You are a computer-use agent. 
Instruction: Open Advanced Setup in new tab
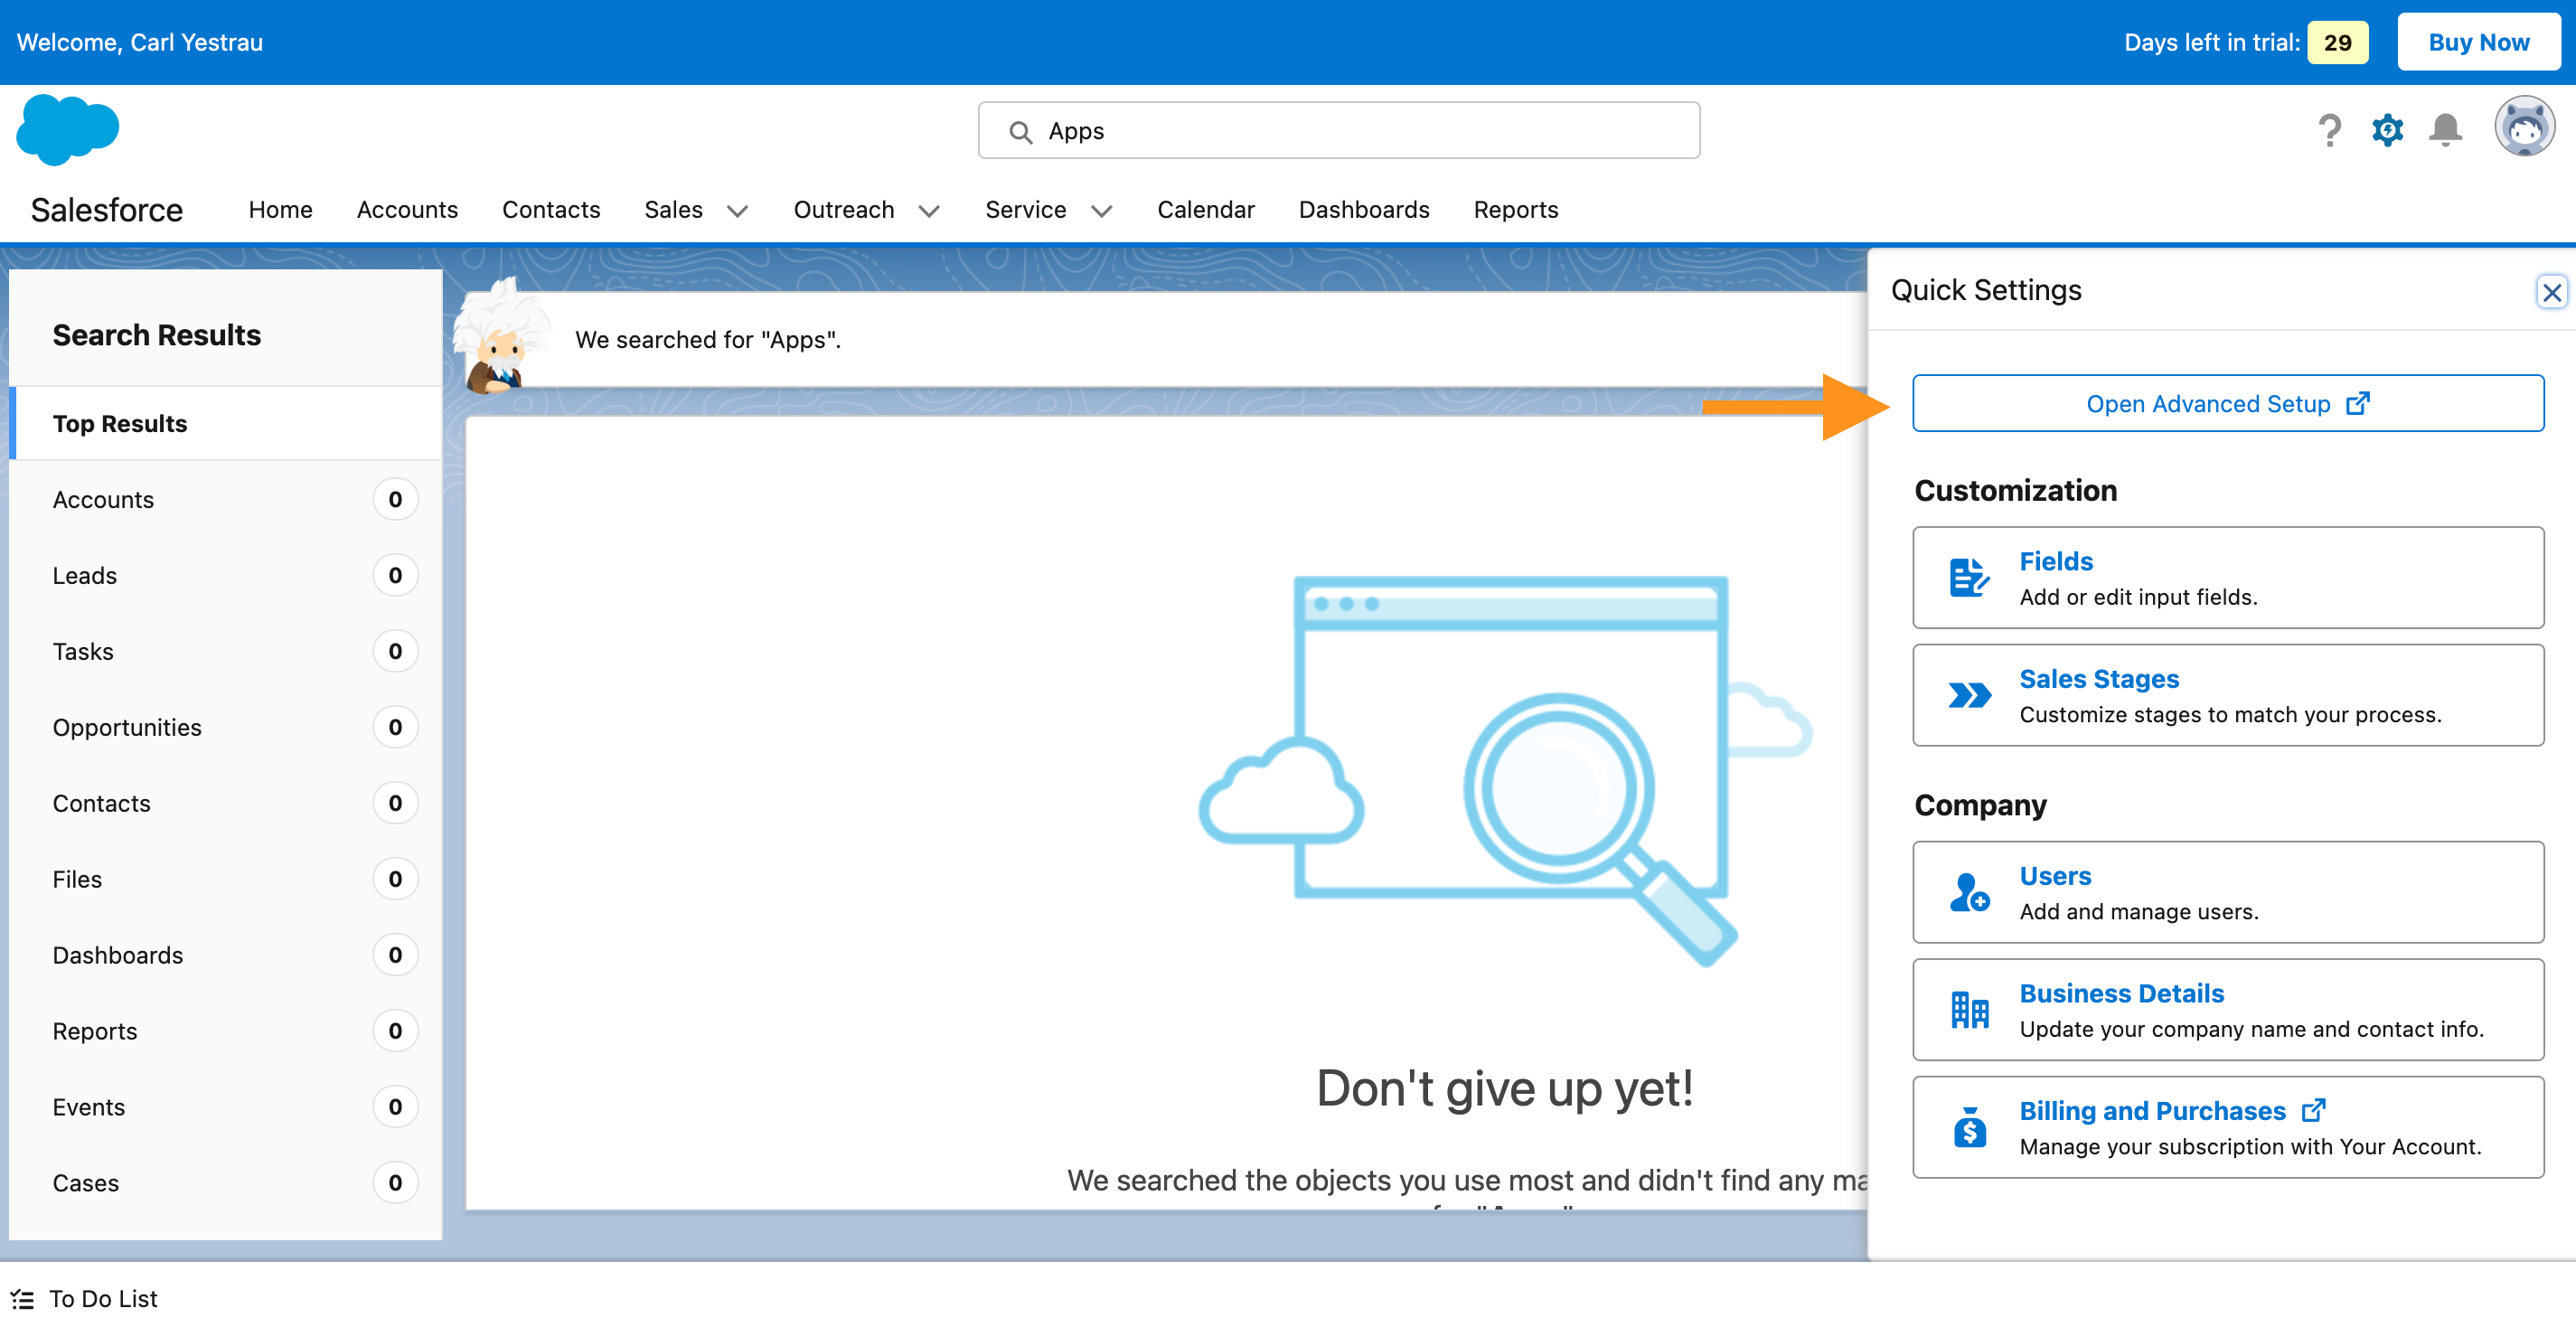[x=2229, y=403]
